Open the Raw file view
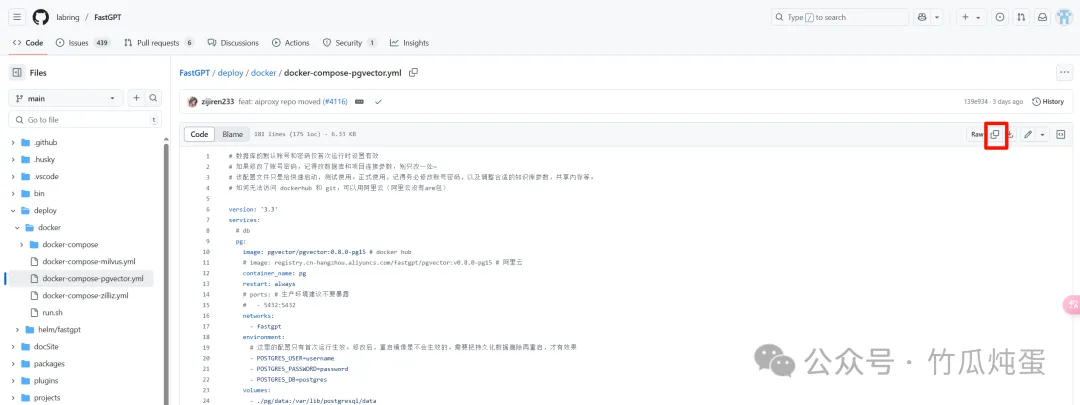1080x405 pixels. tap(977, 134)
